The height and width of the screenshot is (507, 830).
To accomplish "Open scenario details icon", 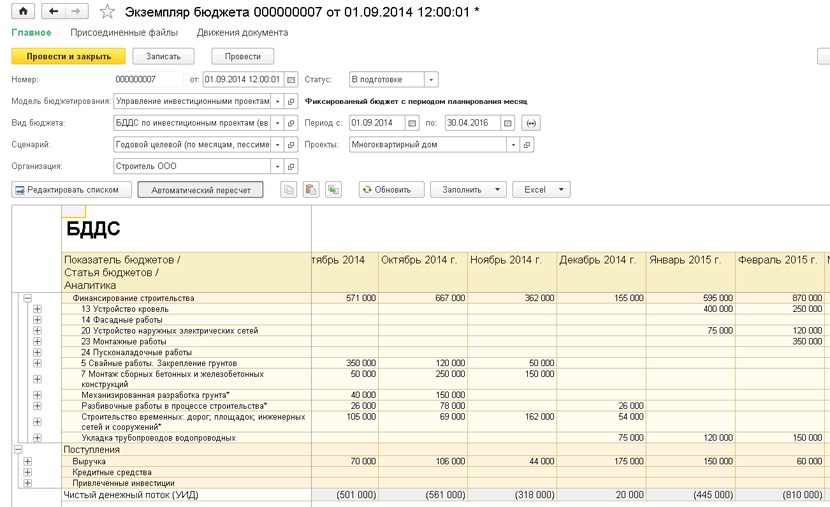I will 291,144.
